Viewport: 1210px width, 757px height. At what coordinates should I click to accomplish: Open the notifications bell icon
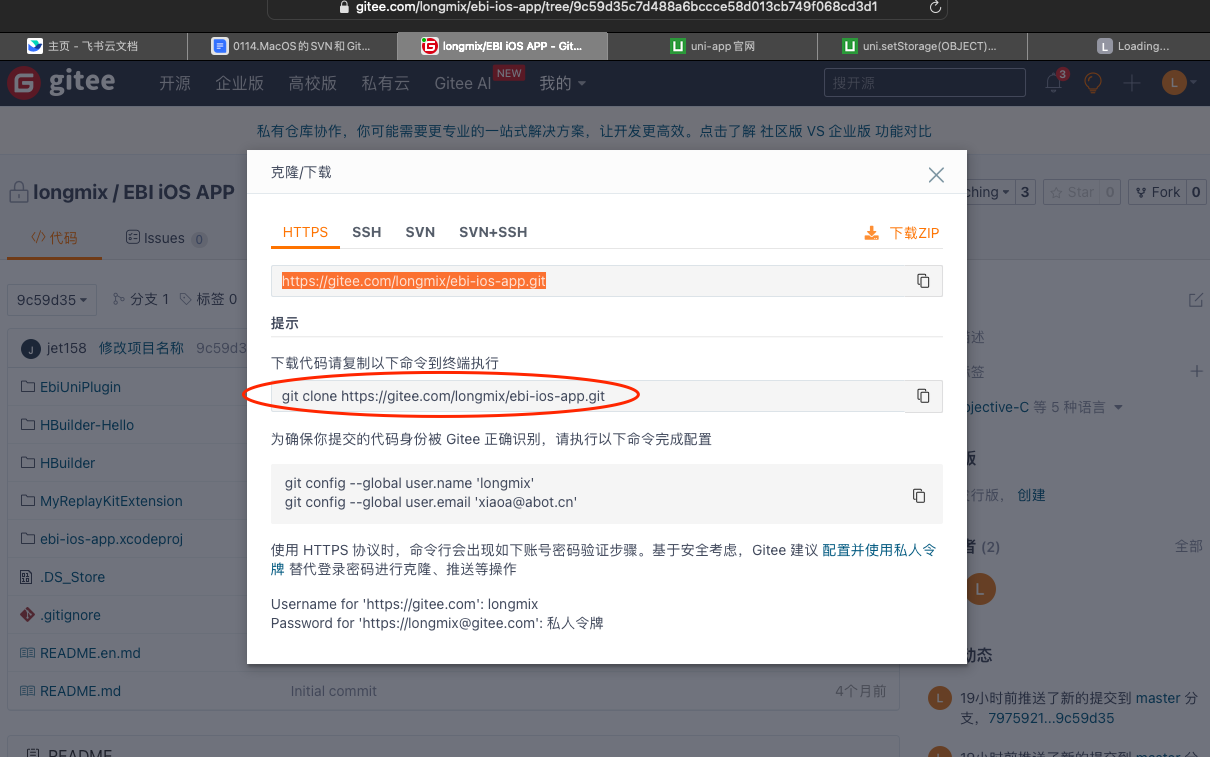[1054, 83]
